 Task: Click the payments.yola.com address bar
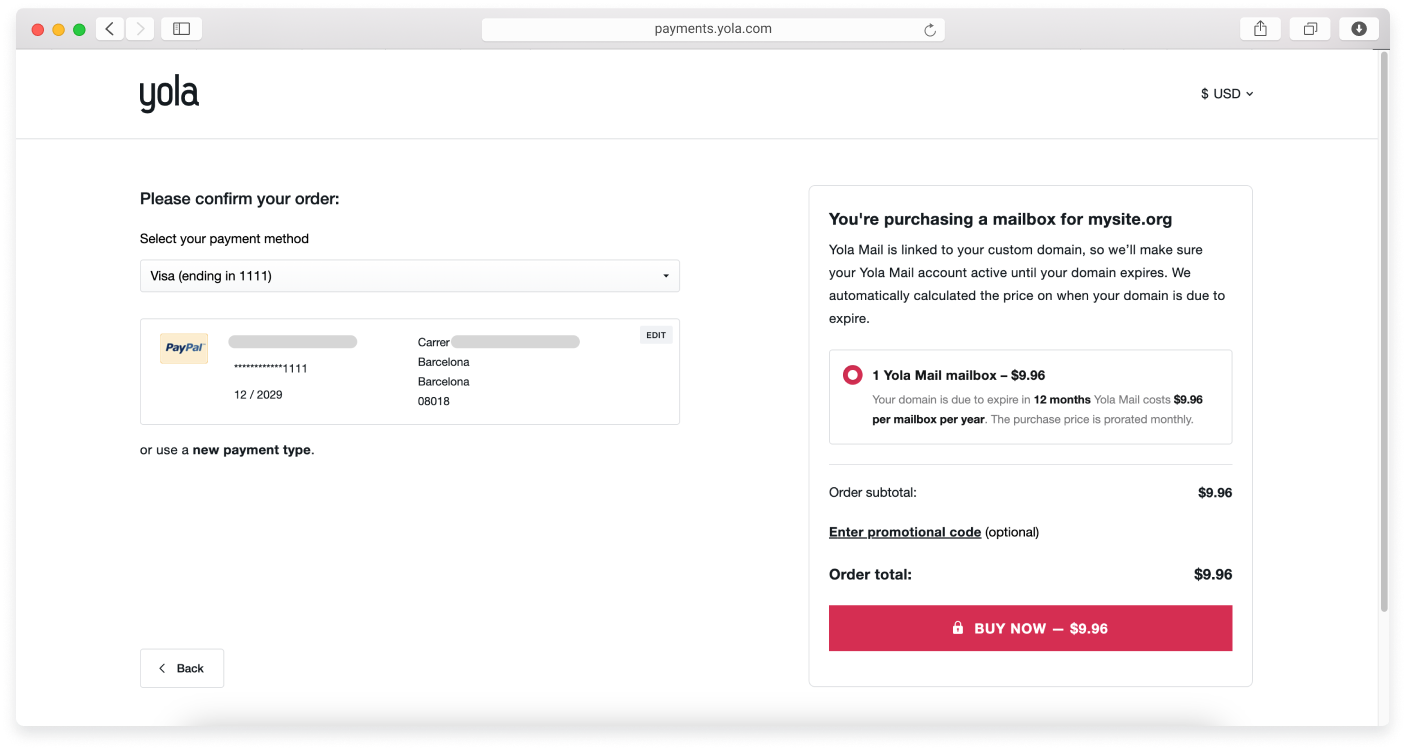pos(712,29)
